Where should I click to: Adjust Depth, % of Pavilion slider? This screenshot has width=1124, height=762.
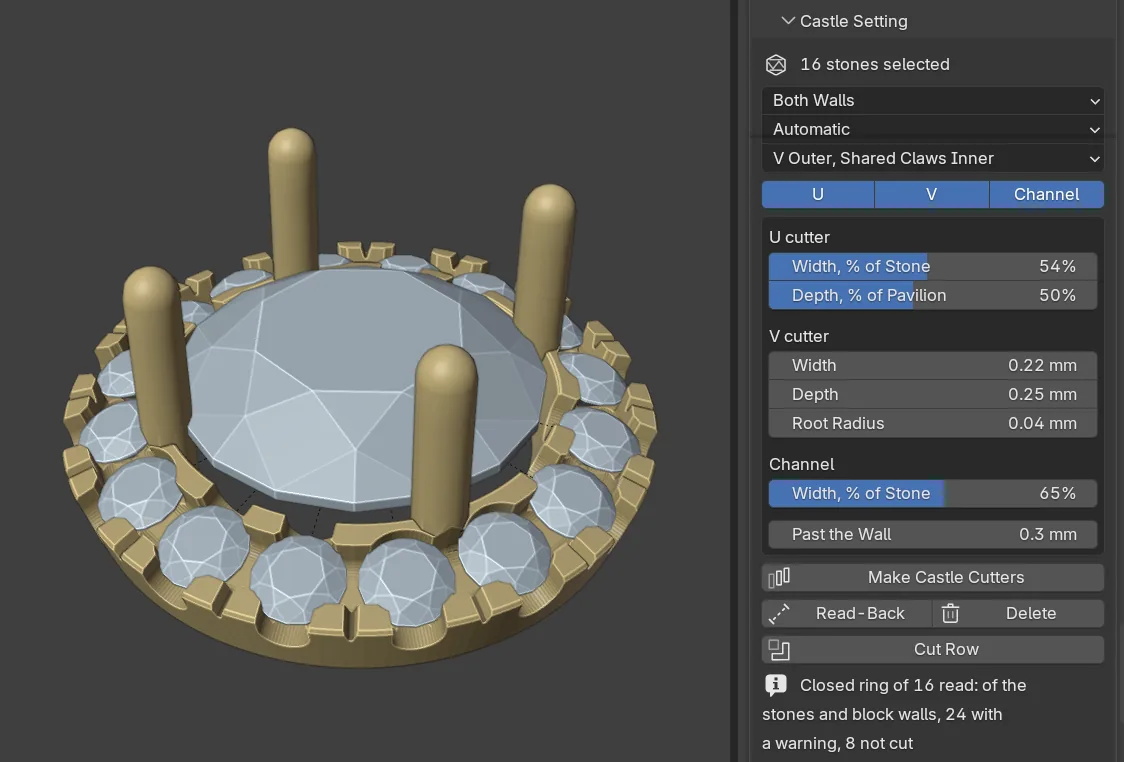pyautogui.click(x=933, y=295)
